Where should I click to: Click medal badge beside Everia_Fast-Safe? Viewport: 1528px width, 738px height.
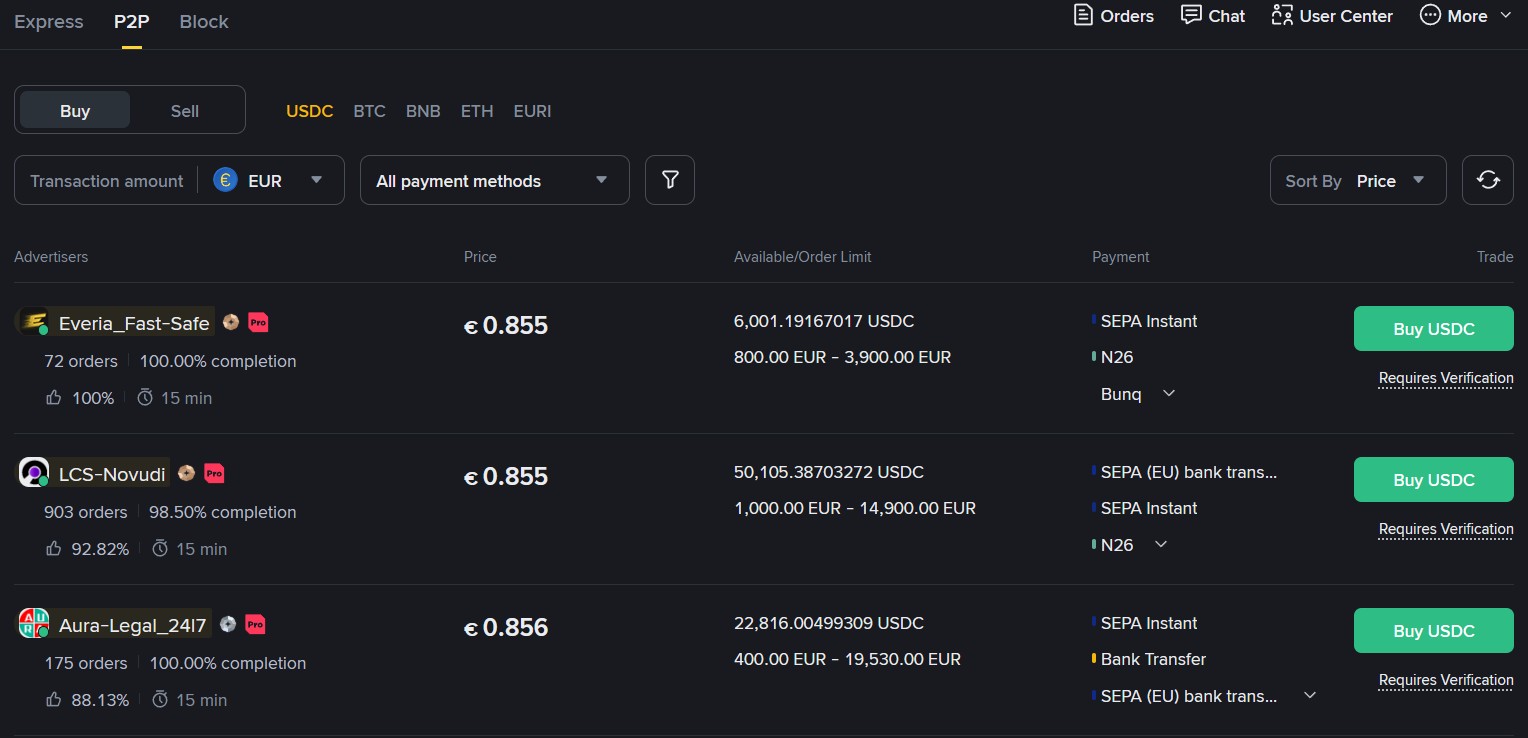(231, 322)
